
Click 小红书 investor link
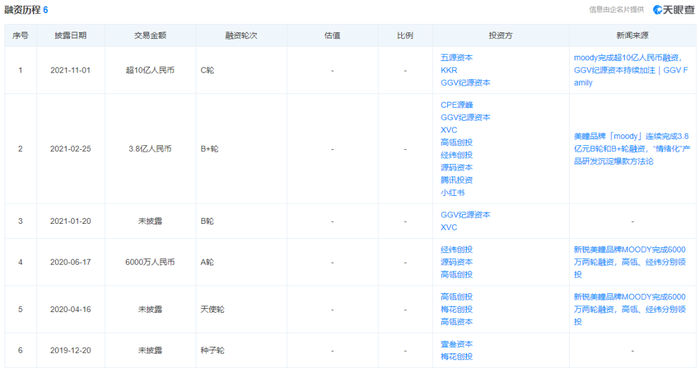coord(452,192)
